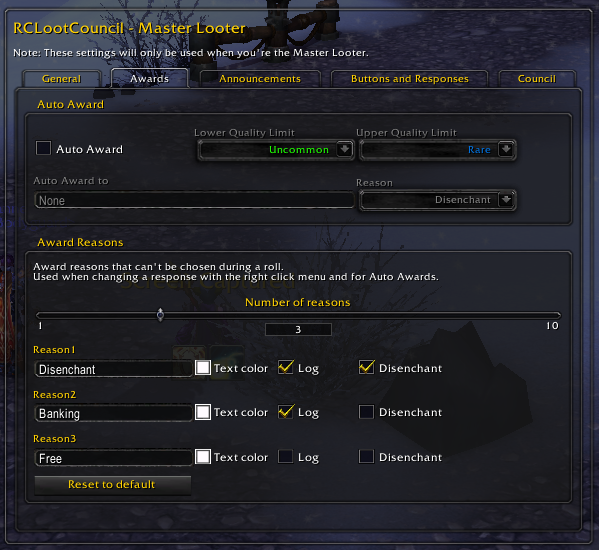Open text color swatch for Reason2
This screenshot has width=599, height=550.
203,412
